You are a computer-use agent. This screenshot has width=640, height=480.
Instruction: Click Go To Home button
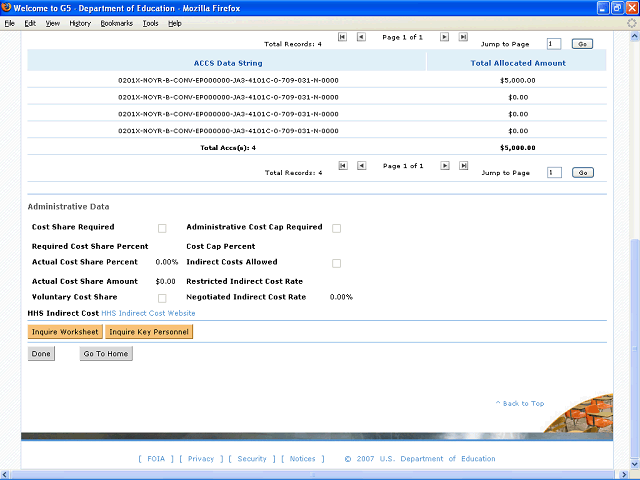(x=106, y=354)
